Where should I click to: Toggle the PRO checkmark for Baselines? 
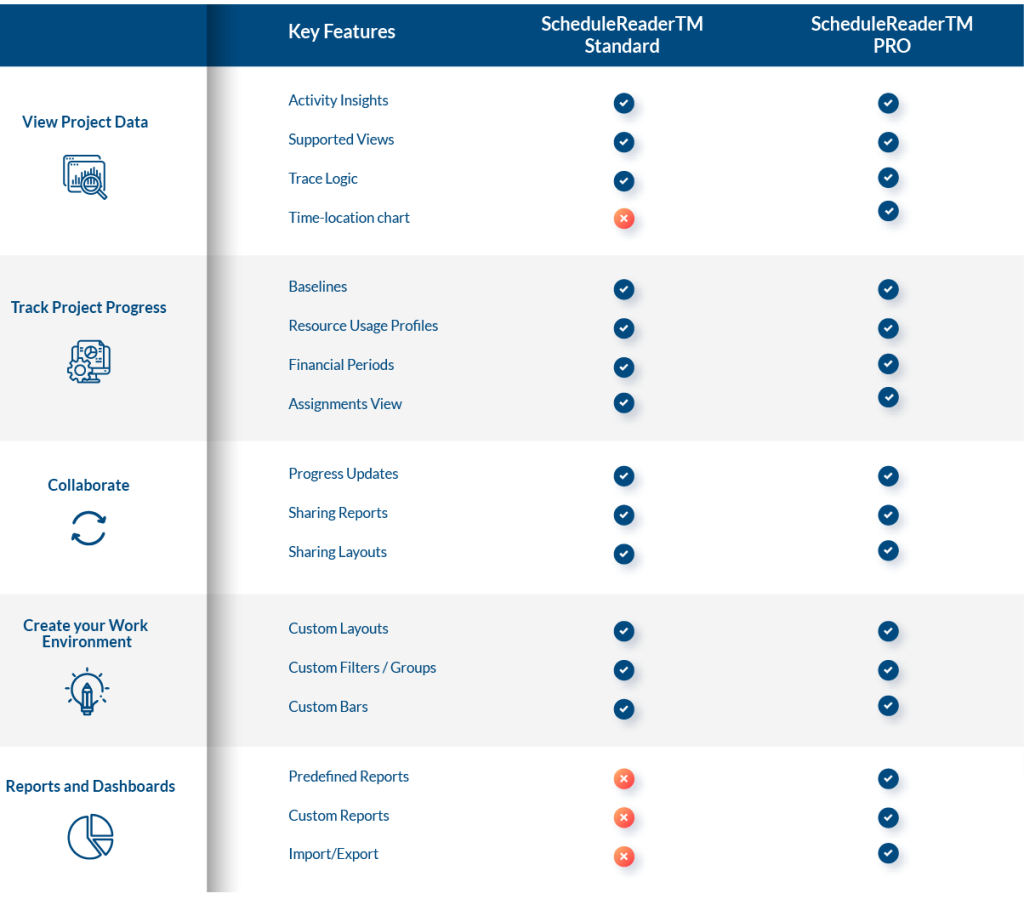pyautogui.click(x=888, y=289)
